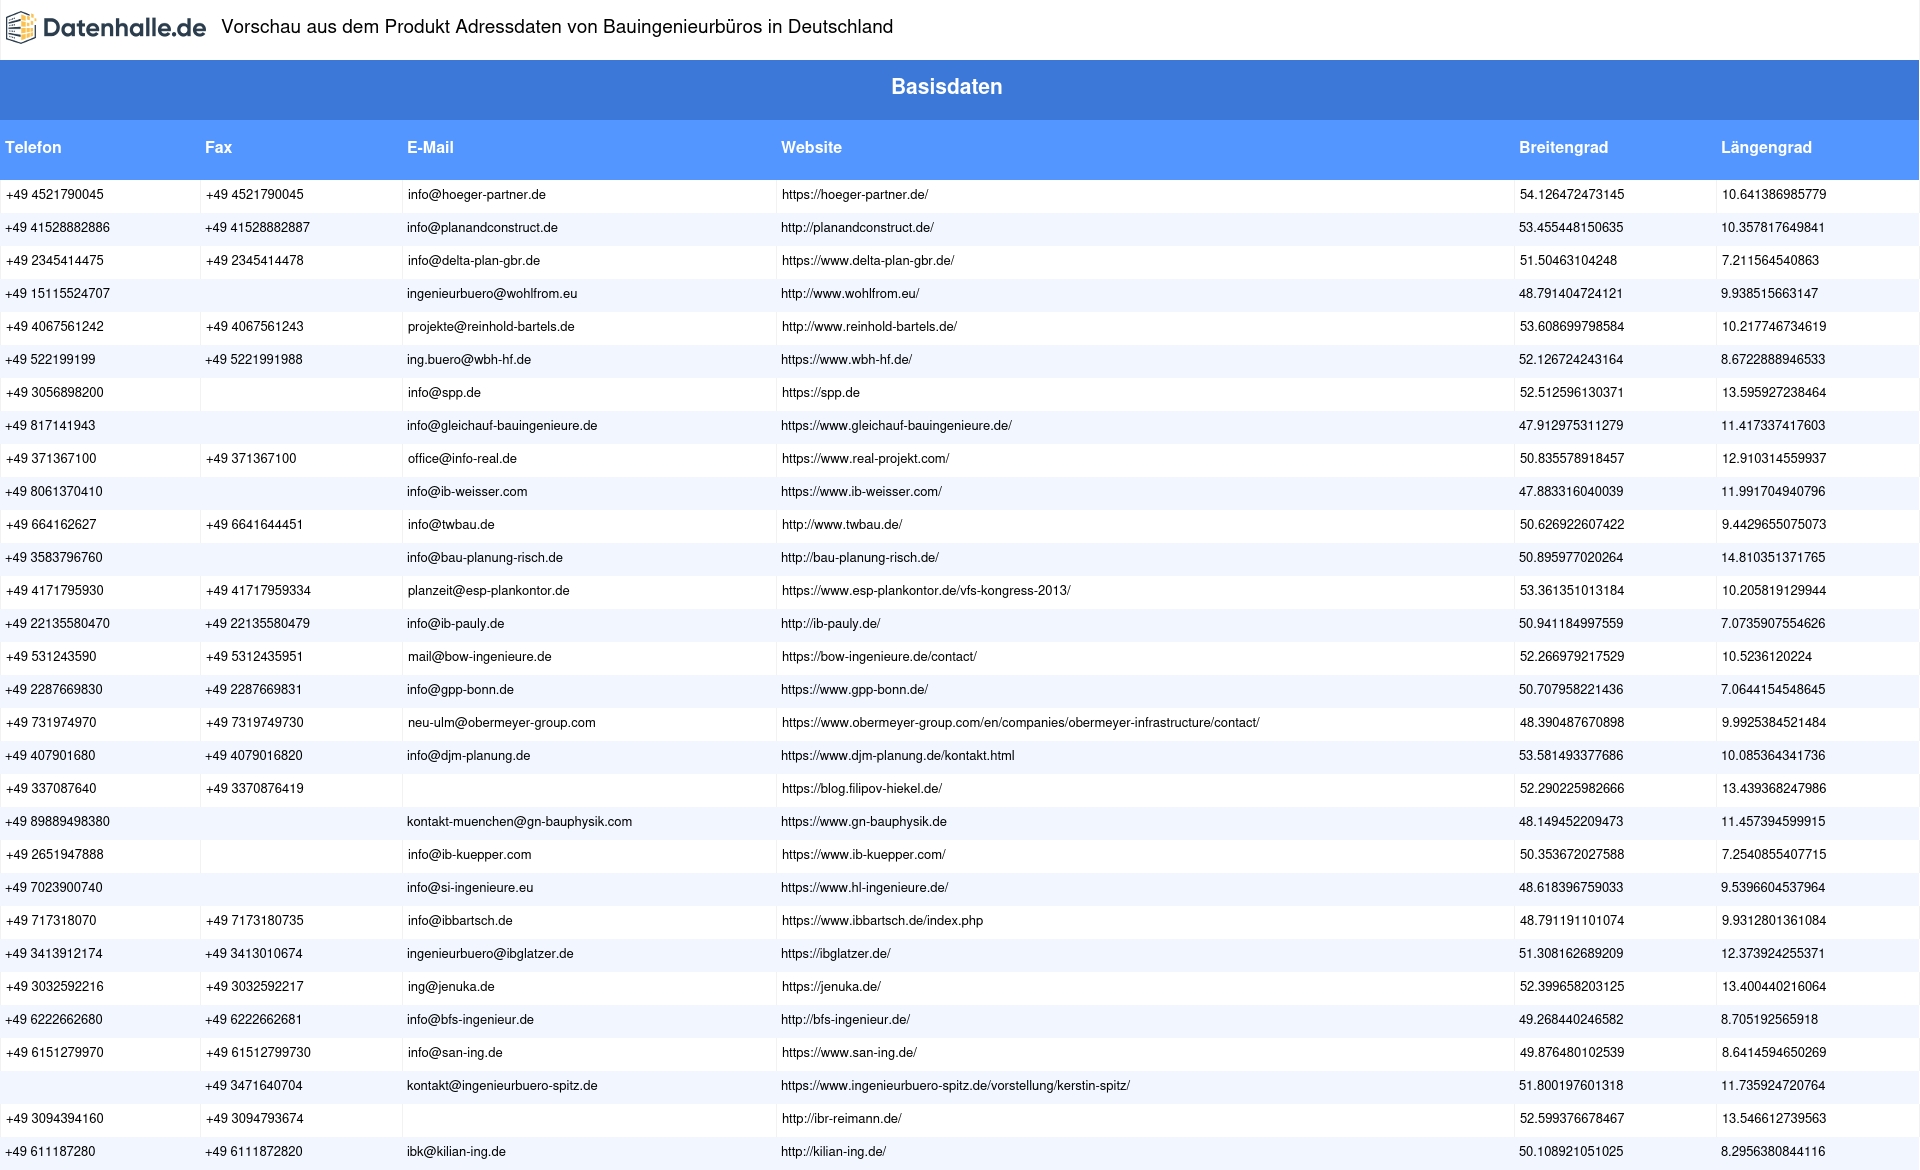Click email projekte@reinhold-bartels.de

[491, 327]
